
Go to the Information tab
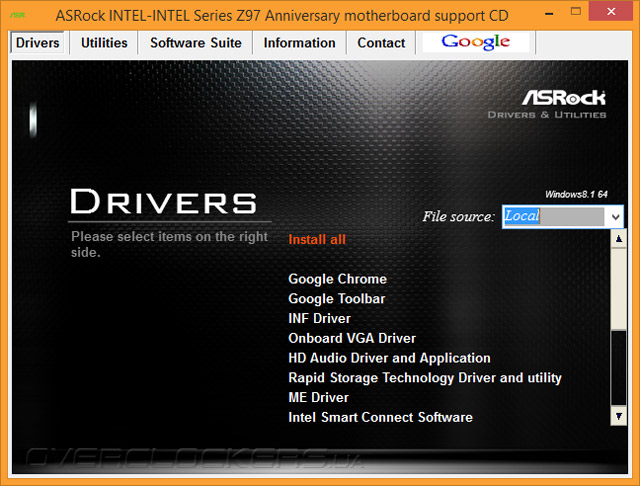tap(299, 43)
